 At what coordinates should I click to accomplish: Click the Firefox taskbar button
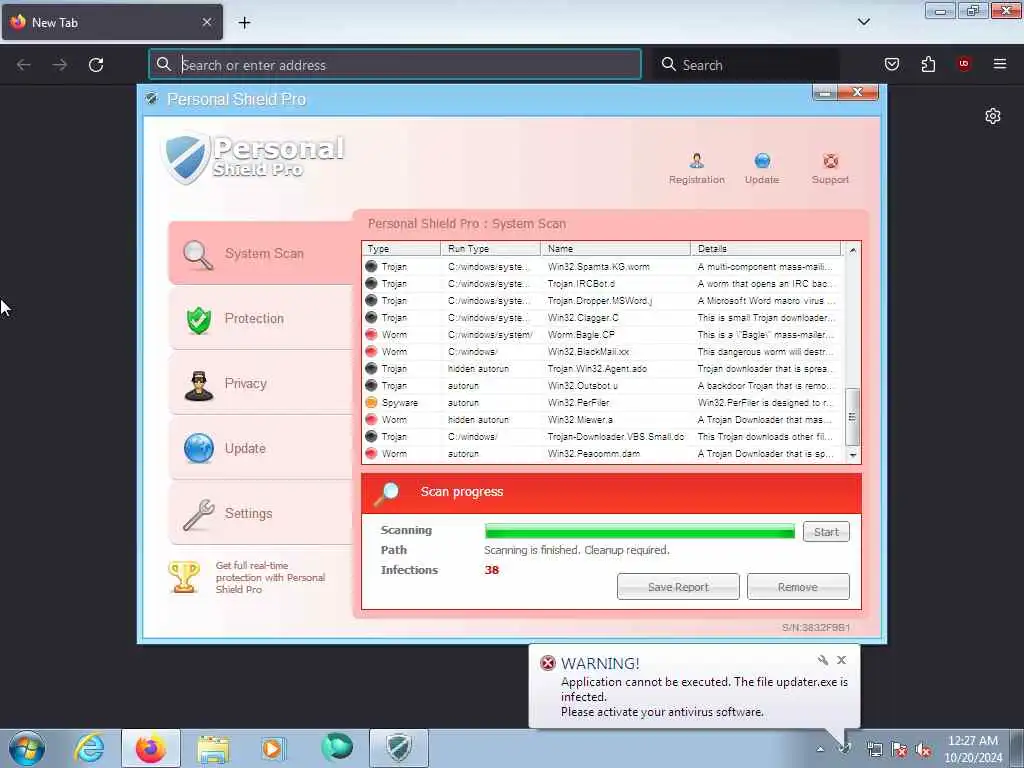[151, 748]
